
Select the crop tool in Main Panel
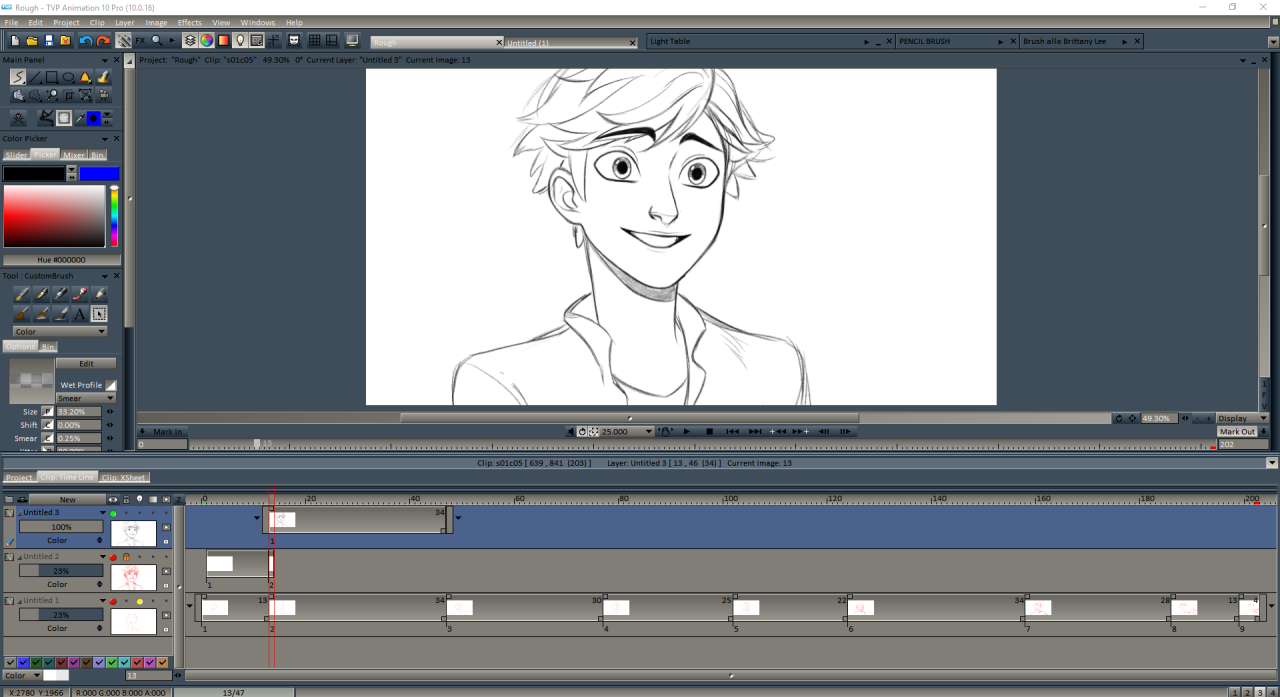(x=69, y=95)
